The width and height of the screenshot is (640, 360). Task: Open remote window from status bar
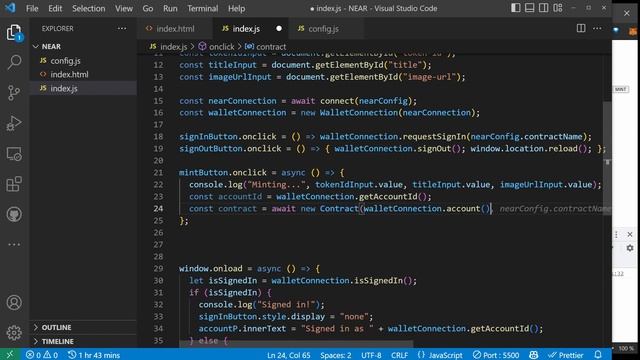pos(9,355)
